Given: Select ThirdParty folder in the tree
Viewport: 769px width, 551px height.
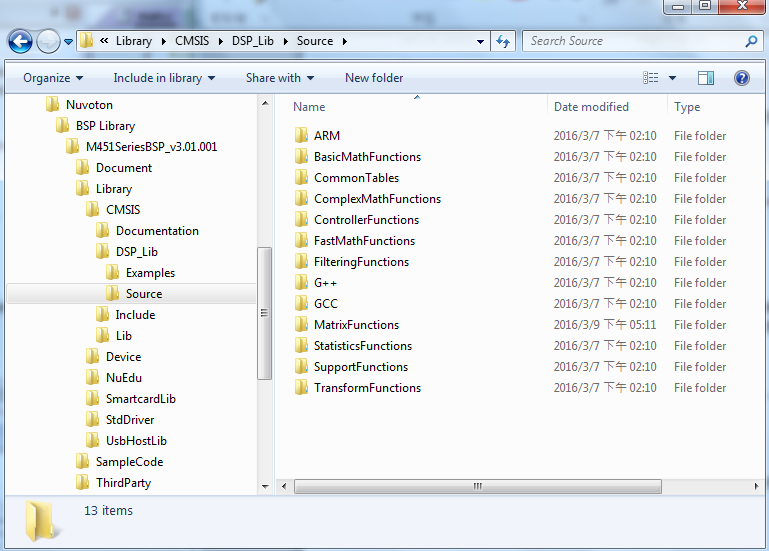Looking at the screenshot, I should pyautogui.click(x=124, y=483).
